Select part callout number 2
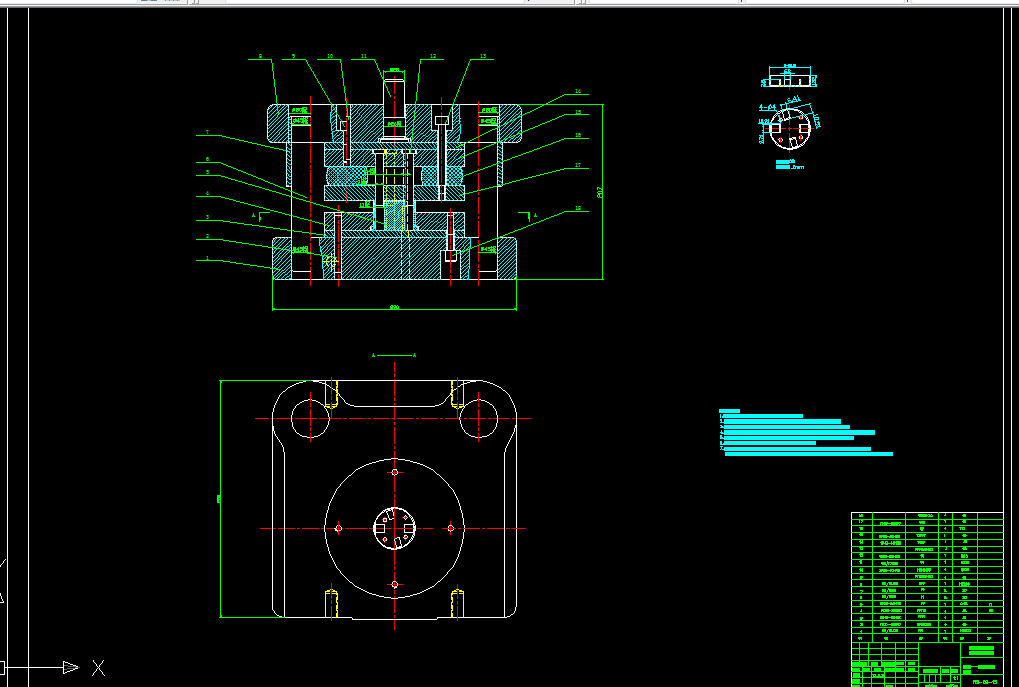 [x=207, y=237]
